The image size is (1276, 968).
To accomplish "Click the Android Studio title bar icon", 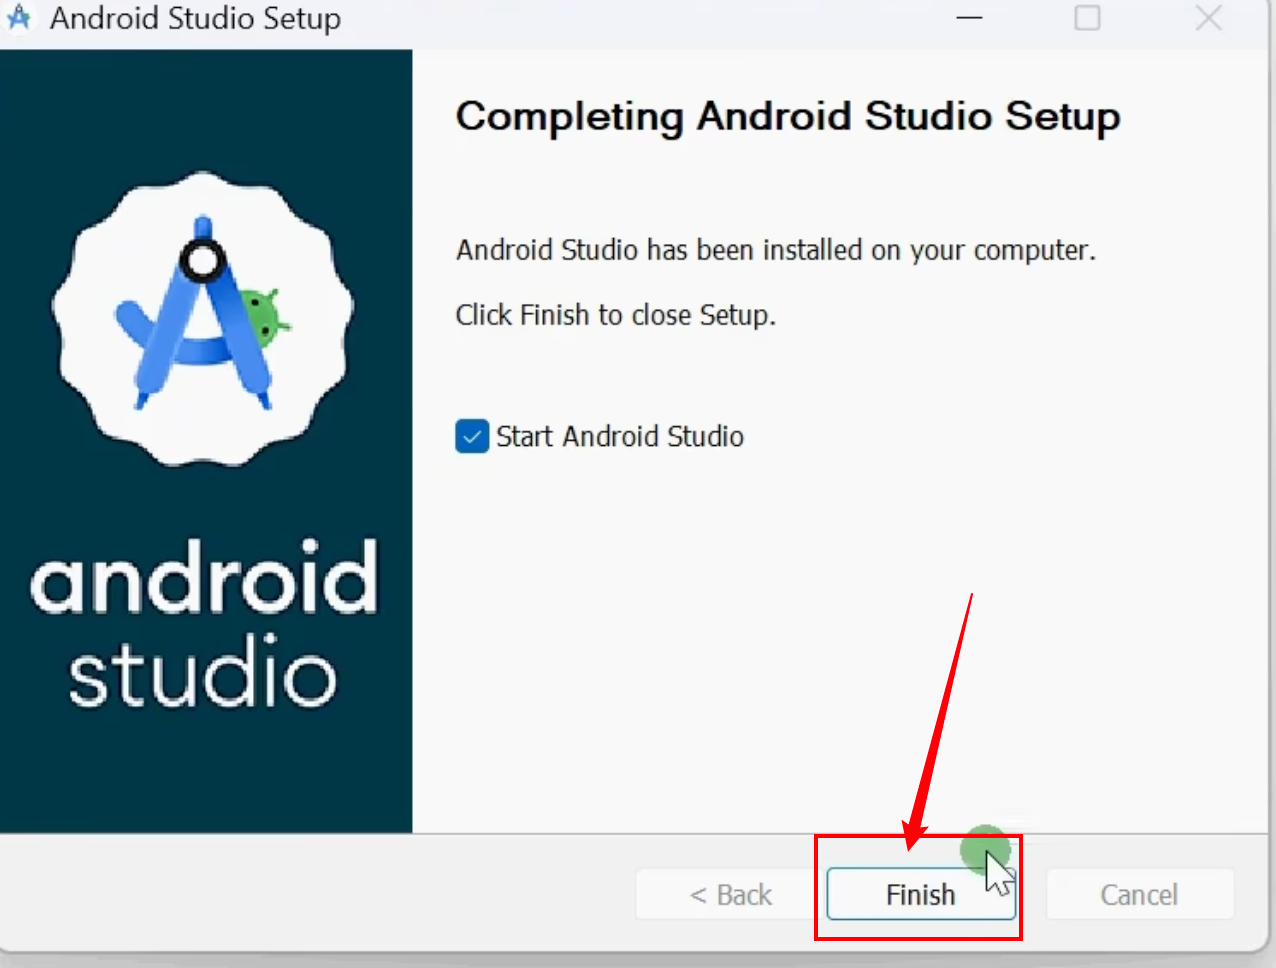I will [x=19, y=18].
